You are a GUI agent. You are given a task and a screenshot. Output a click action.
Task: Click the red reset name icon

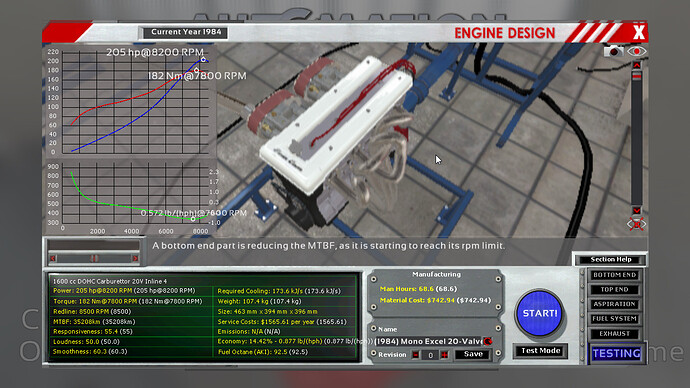tap(488, 341)
